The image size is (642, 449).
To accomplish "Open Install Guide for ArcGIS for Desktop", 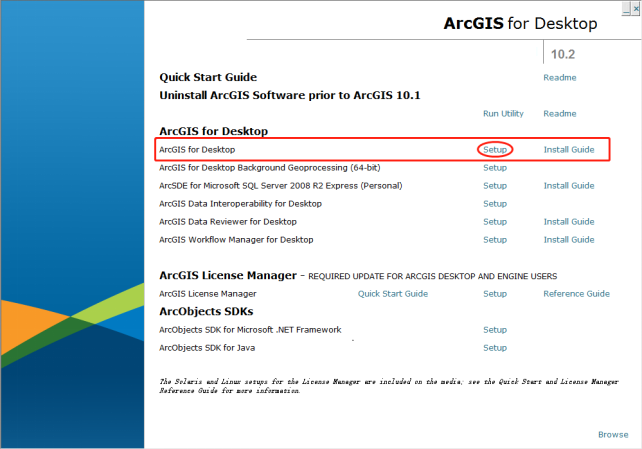I will click(x=569, y=149).
